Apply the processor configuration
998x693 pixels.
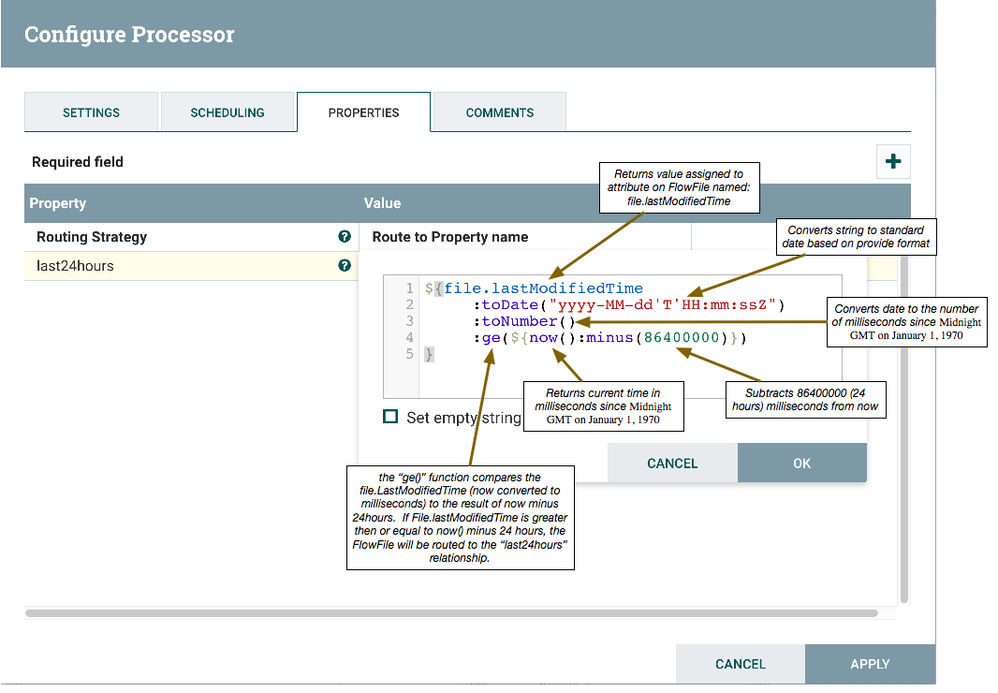870,664
